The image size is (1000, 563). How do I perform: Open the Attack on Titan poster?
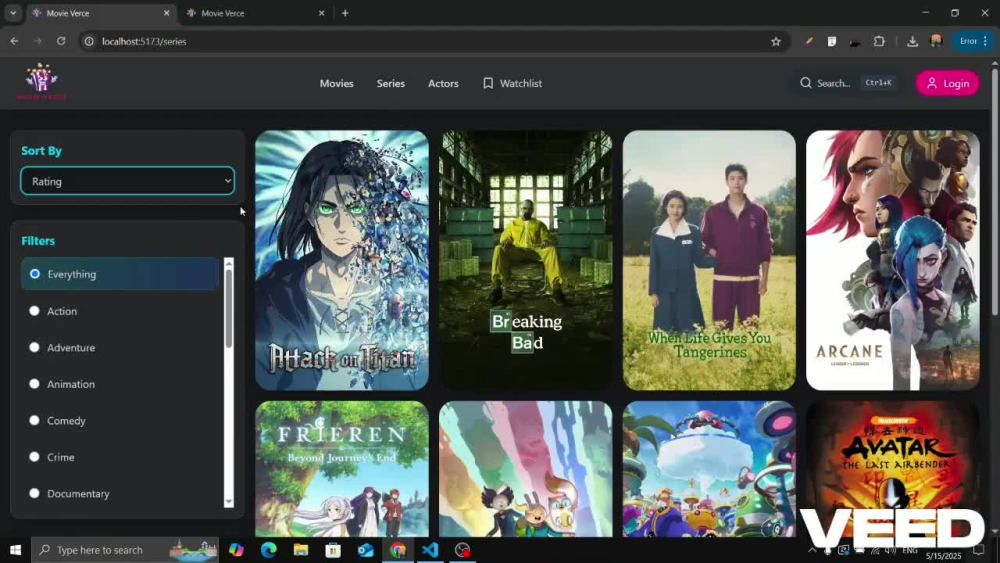click(x=342, y=260)
